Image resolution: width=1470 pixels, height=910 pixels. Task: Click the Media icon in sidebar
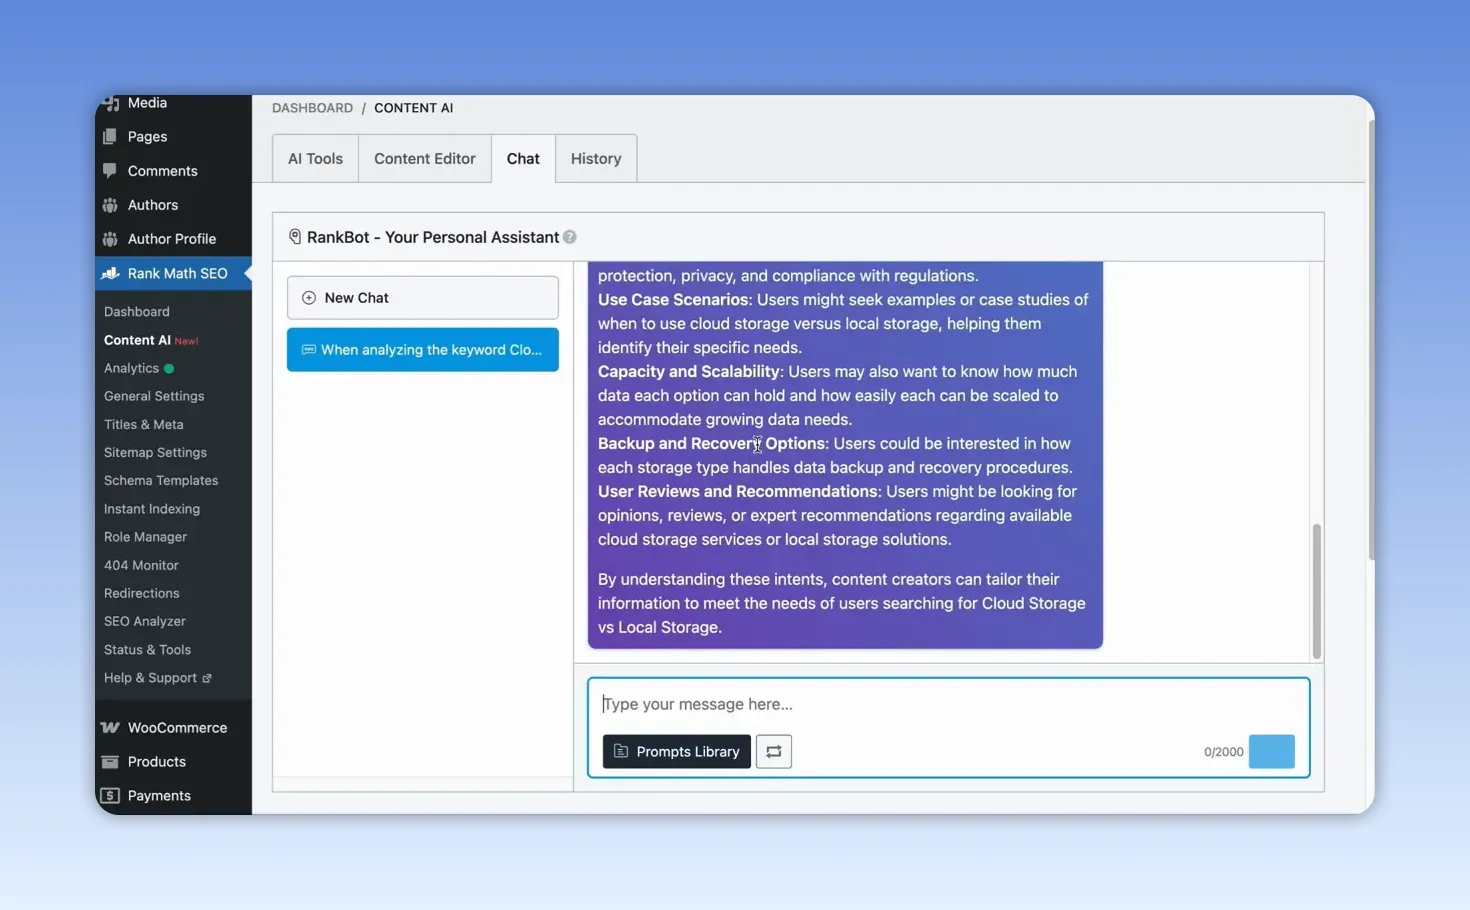[x=110, y=103]
